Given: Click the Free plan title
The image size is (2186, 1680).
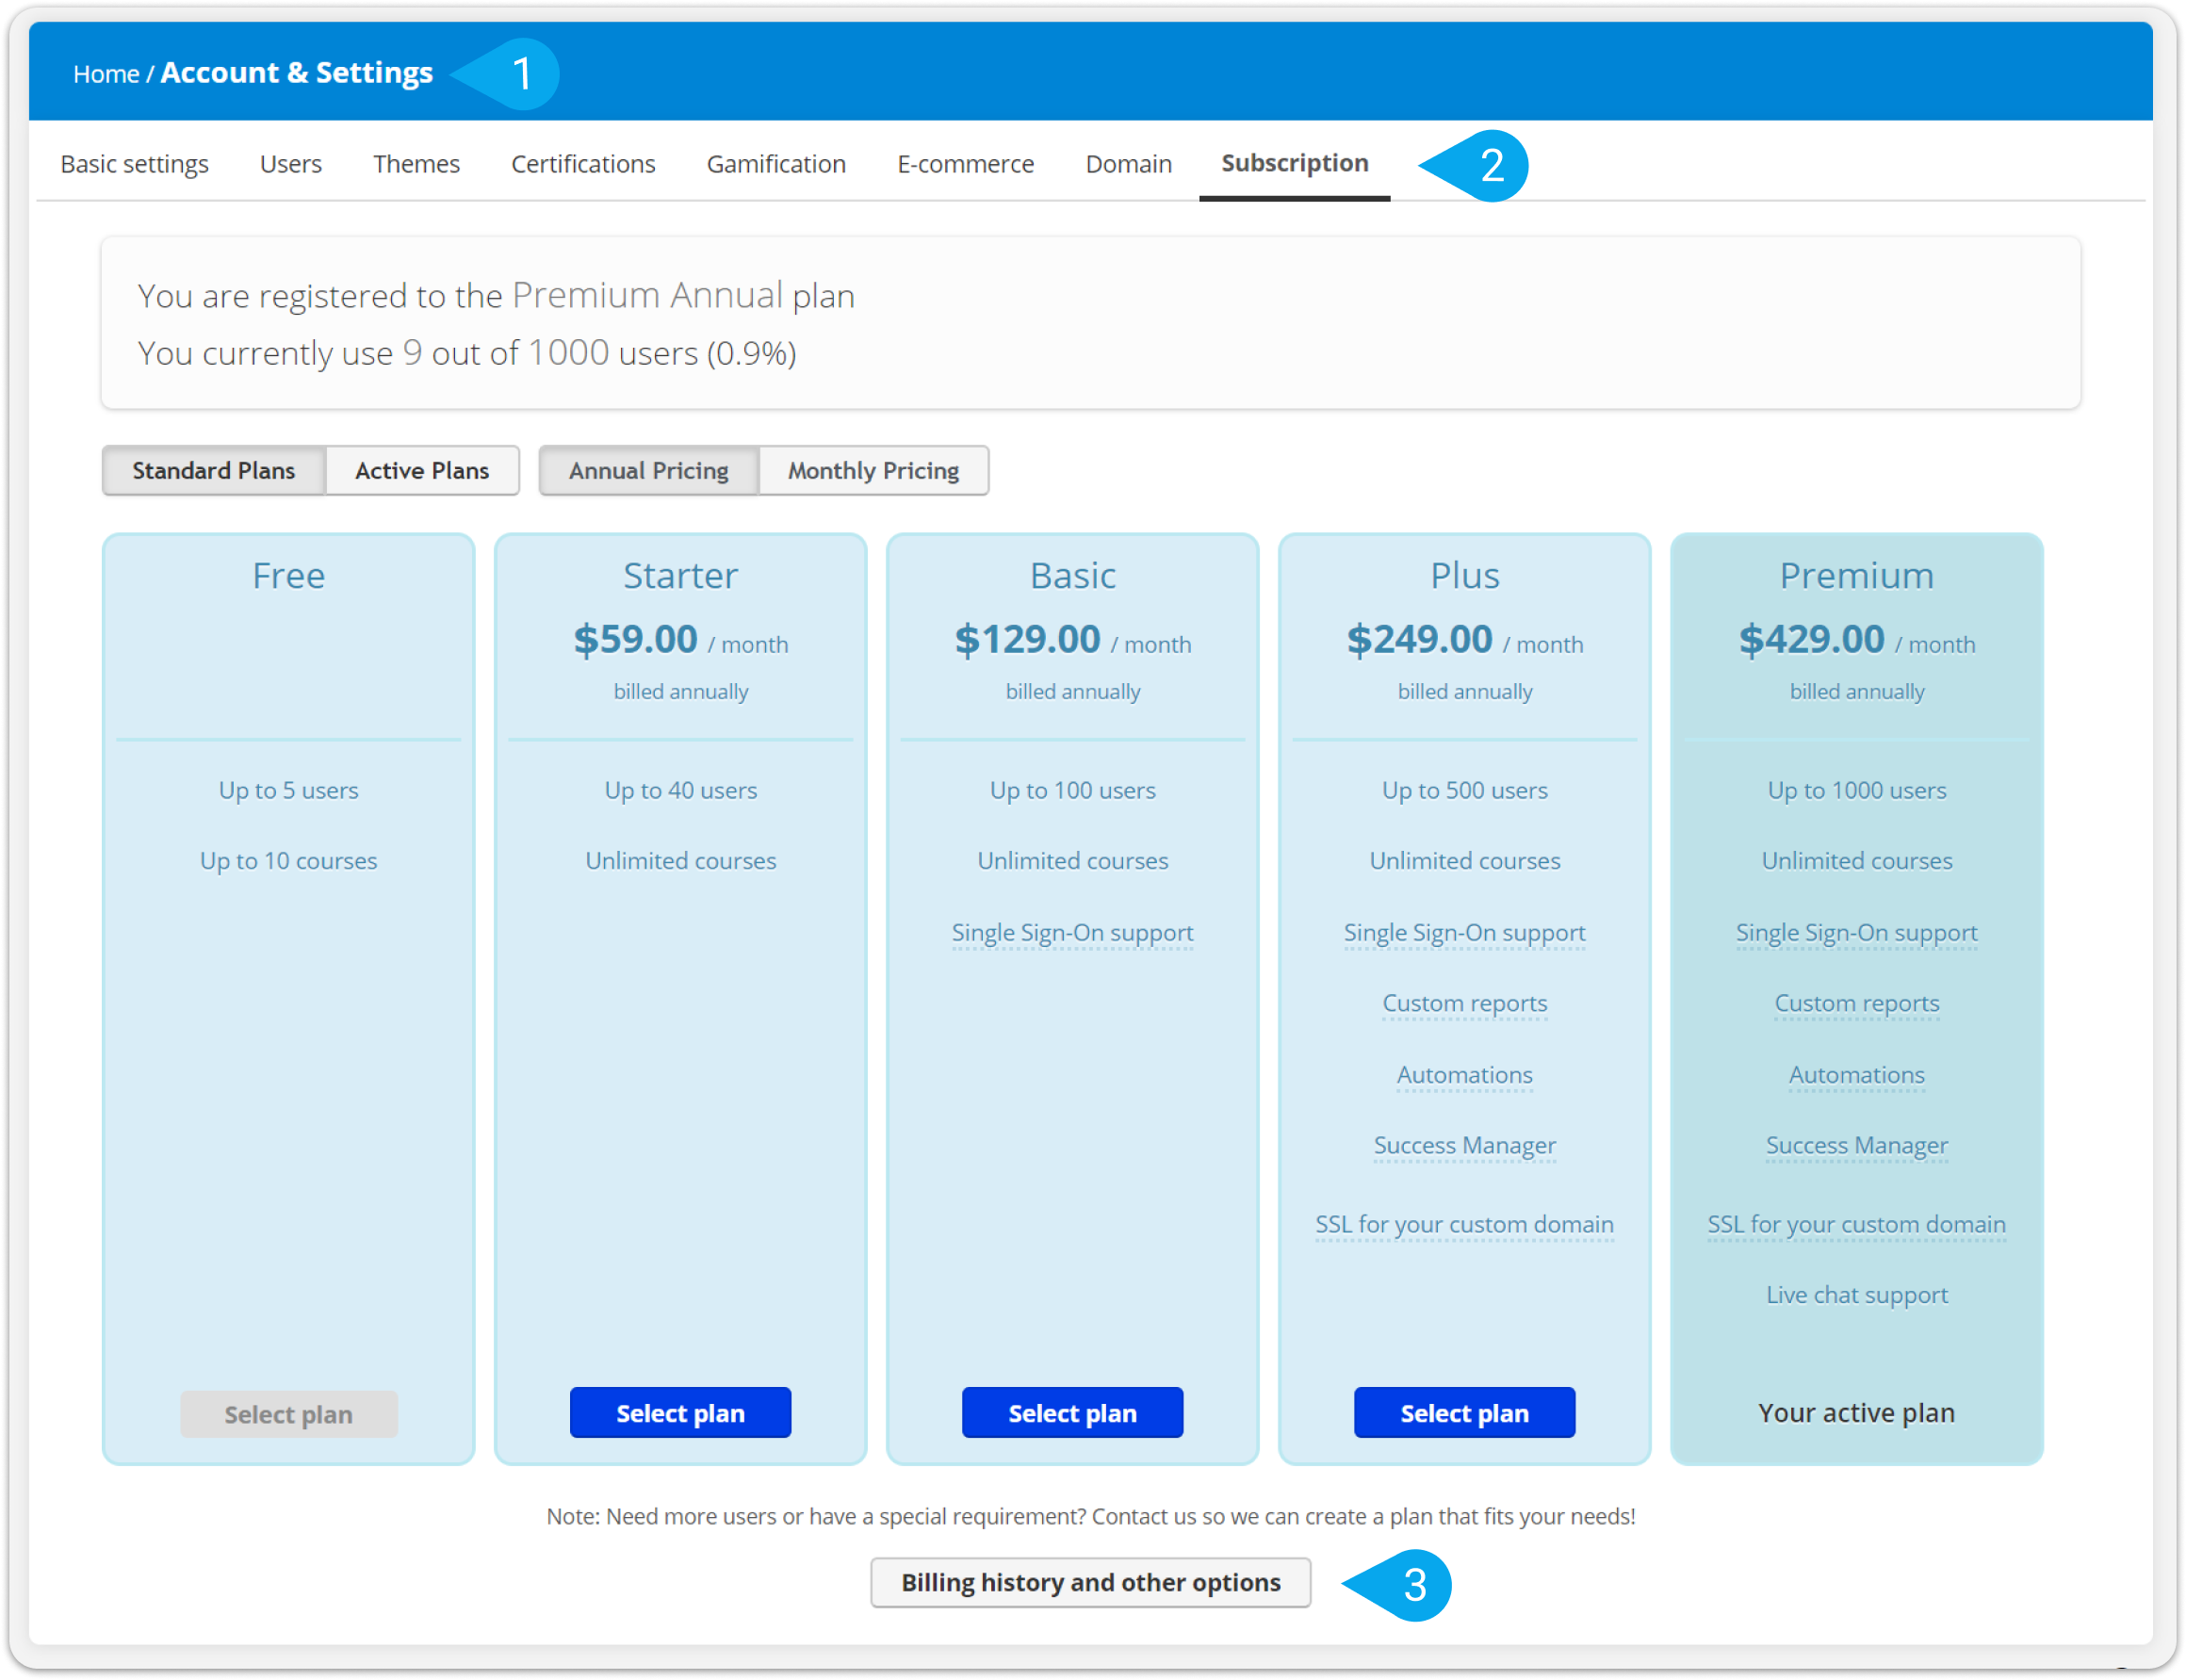Looking at the screenshot, I should point(289,576).
